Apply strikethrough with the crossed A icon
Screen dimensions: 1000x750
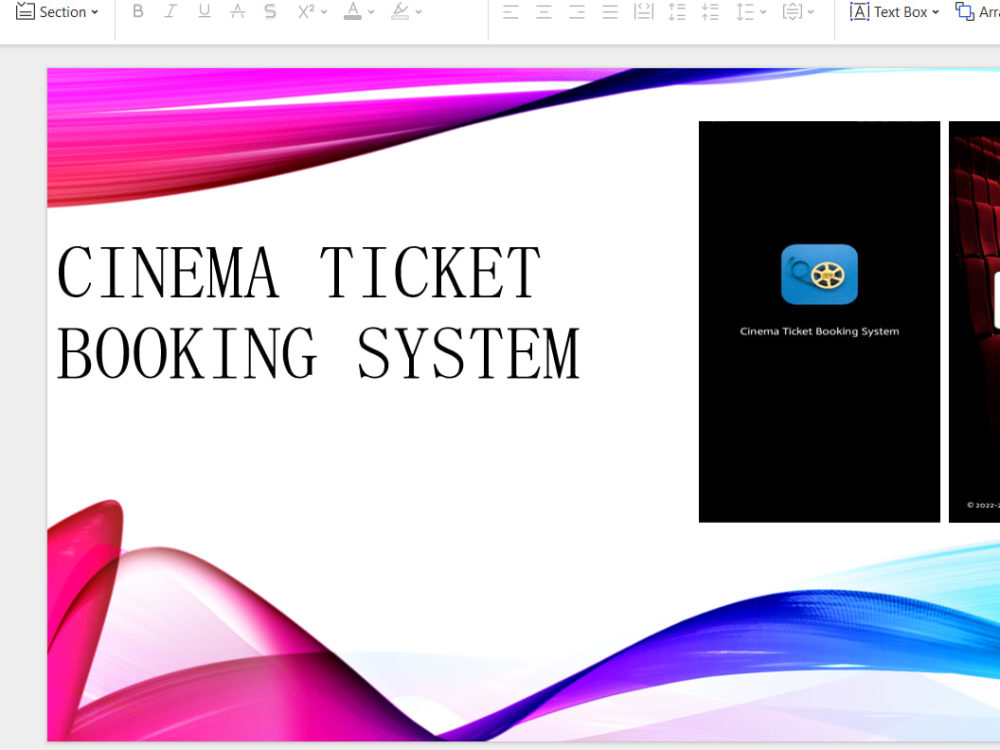237,11
